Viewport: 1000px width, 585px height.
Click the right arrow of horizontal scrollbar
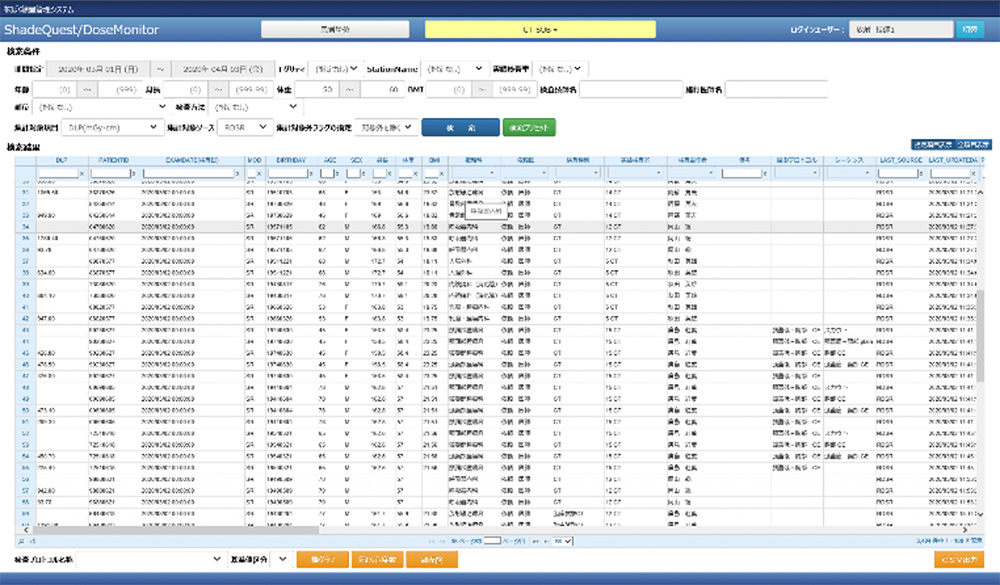tap(964, 529)
